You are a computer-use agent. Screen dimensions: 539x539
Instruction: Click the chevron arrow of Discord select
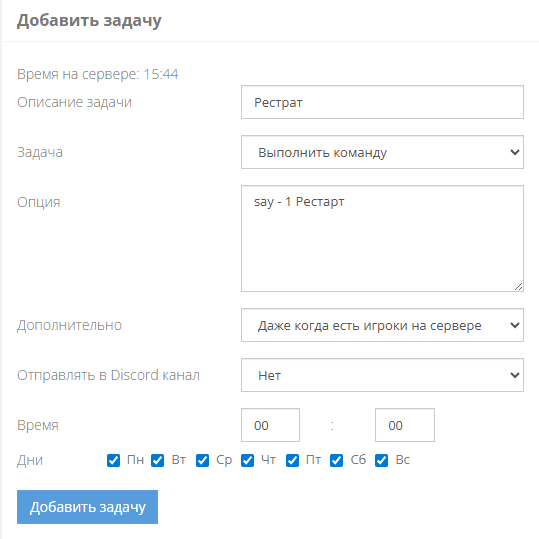tap(515, 375)
